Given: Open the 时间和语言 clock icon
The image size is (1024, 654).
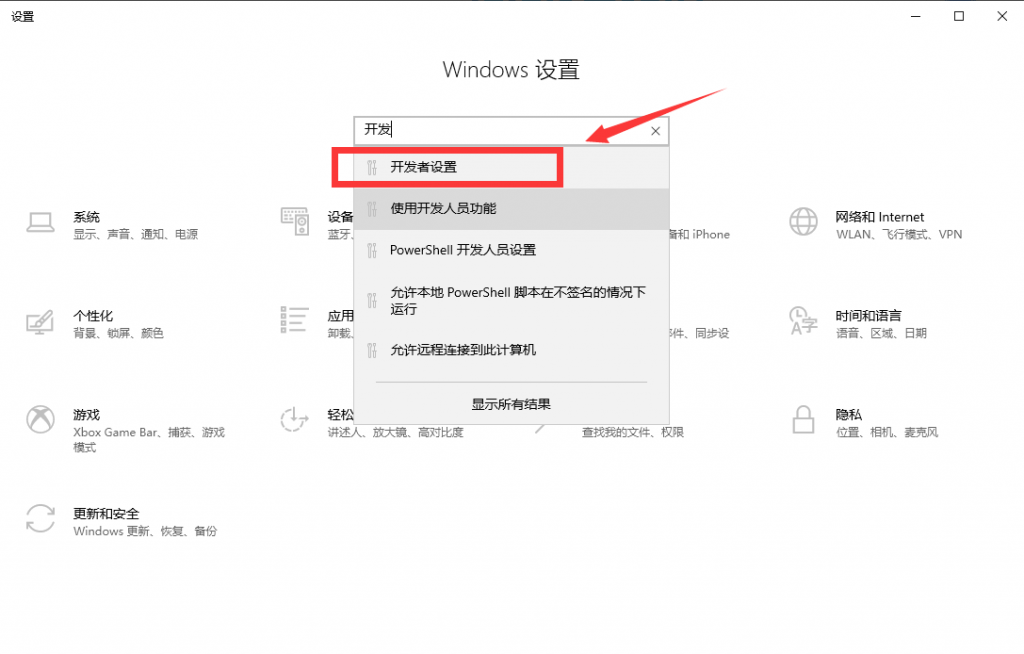Looking at the screenshot, I should click(803, 320).
